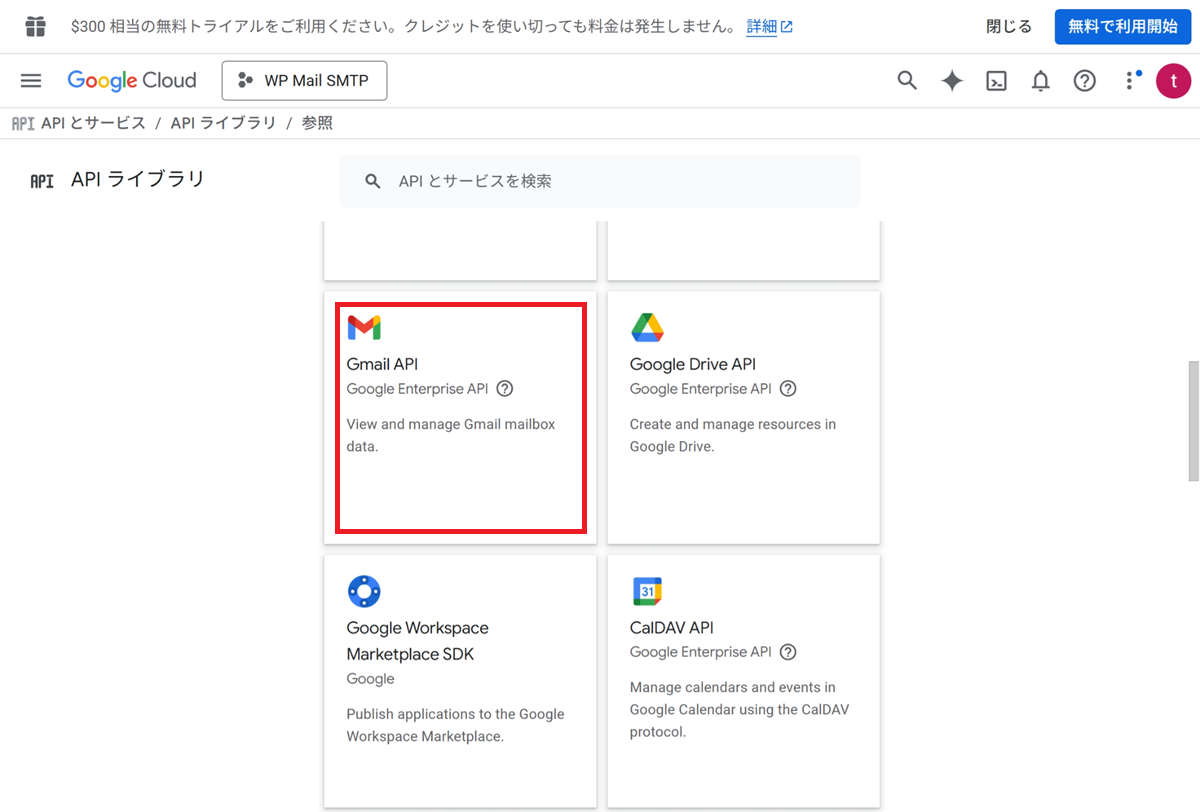This screenshot has height=812, width=1200.
Task: Open the WP Mail SMTP project selector
Action: pos(304,81)
